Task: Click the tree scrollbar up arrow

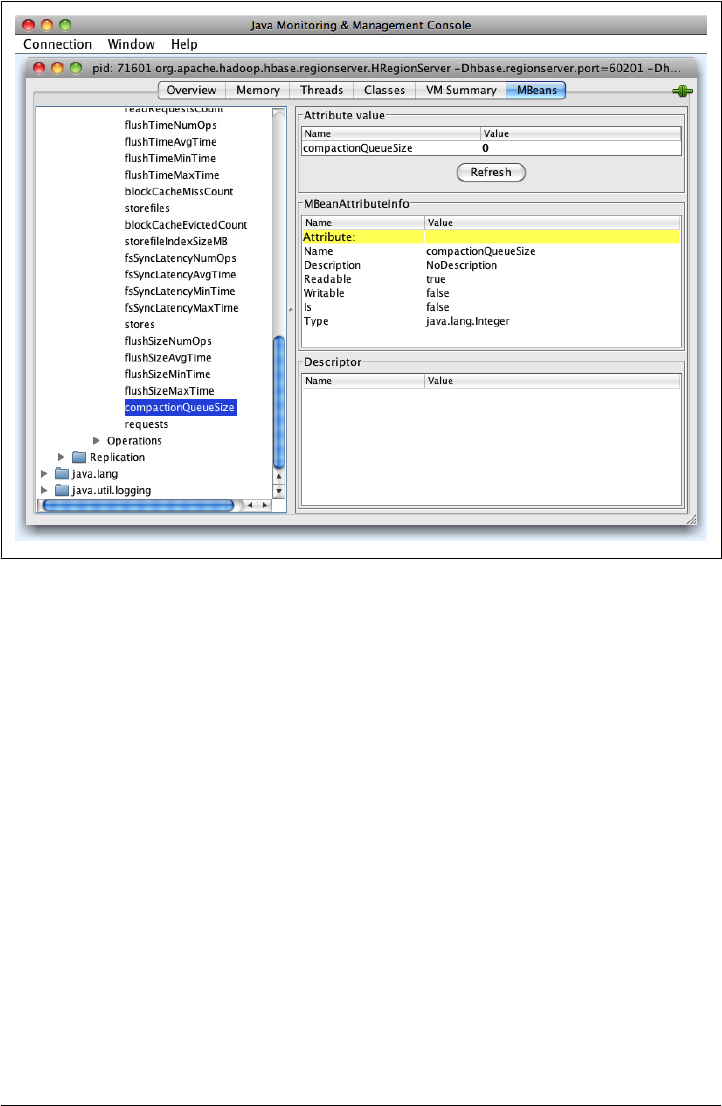Action: [x=279, y=478]
